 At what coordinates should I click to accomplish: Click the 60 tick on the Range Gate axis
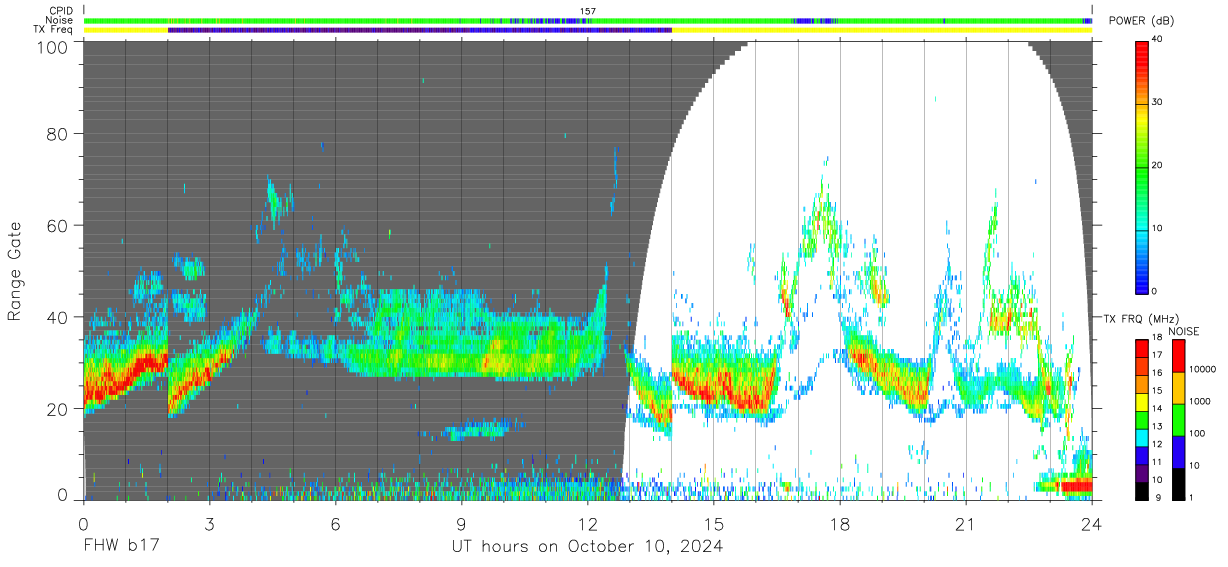coord(59,226)
